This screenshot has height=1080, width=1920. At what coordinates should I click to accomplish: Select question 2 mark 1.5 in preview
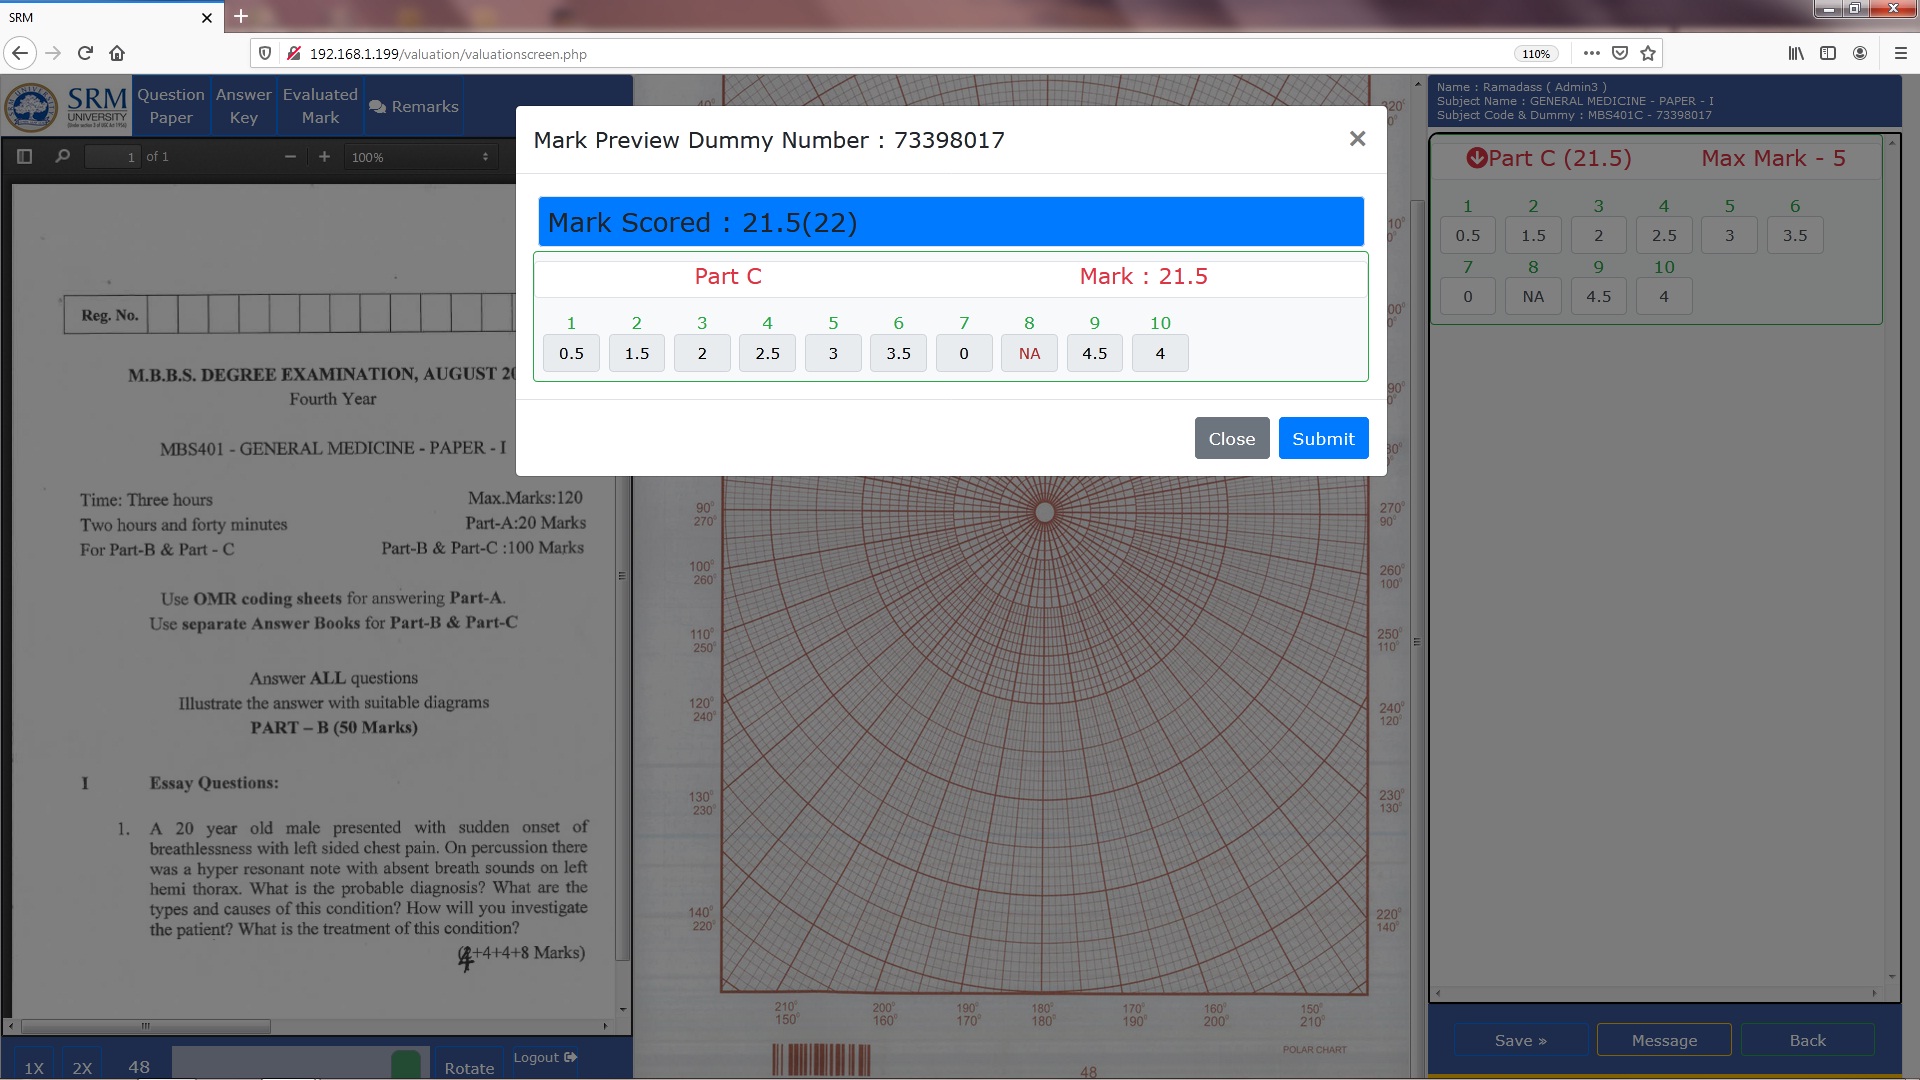point(637,353)
